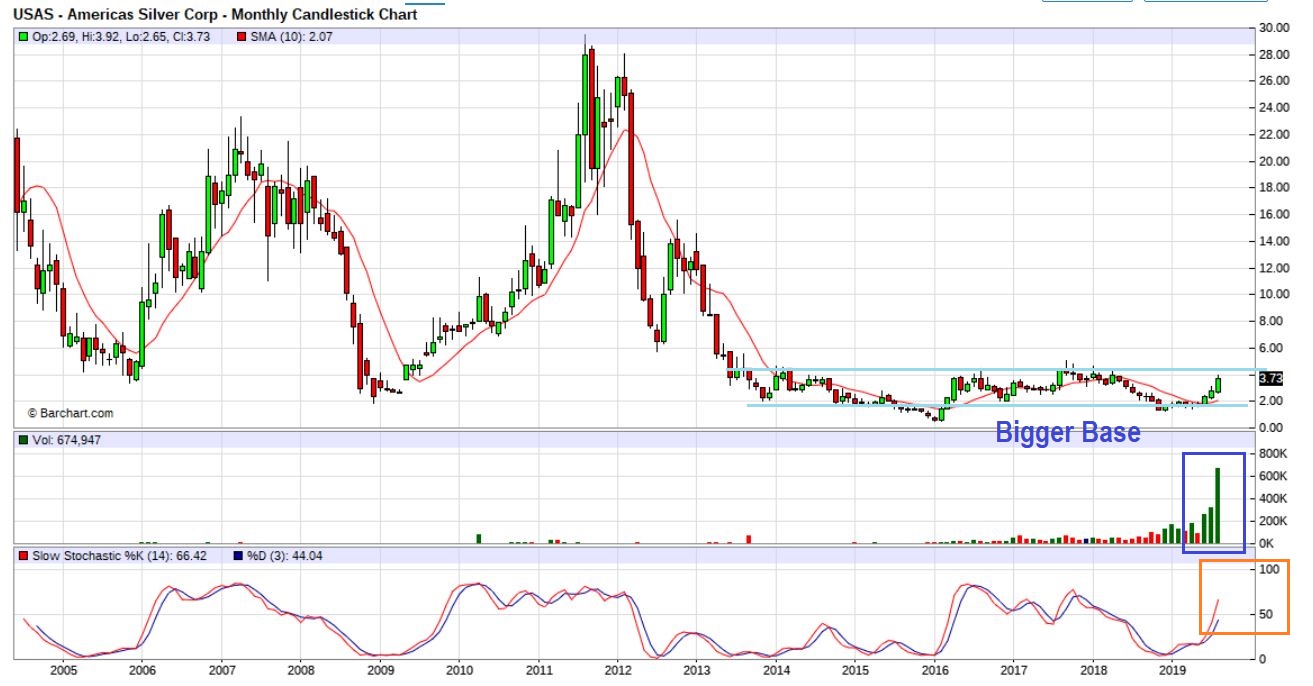
Task: Click the blue %D (3) legend swatch
Action: point(237,556)
